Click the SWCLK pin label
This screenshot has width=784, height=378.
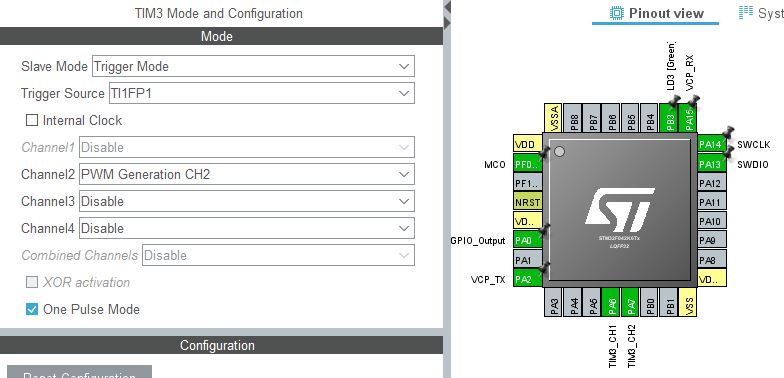pos(754,144)
